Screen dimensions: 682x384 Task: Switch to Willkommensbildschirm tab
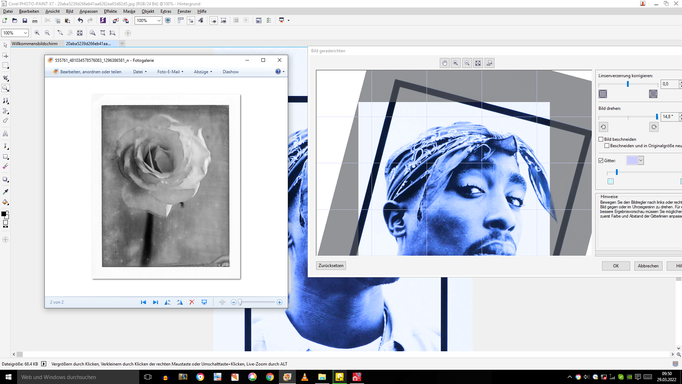click(x=34, y=43)
